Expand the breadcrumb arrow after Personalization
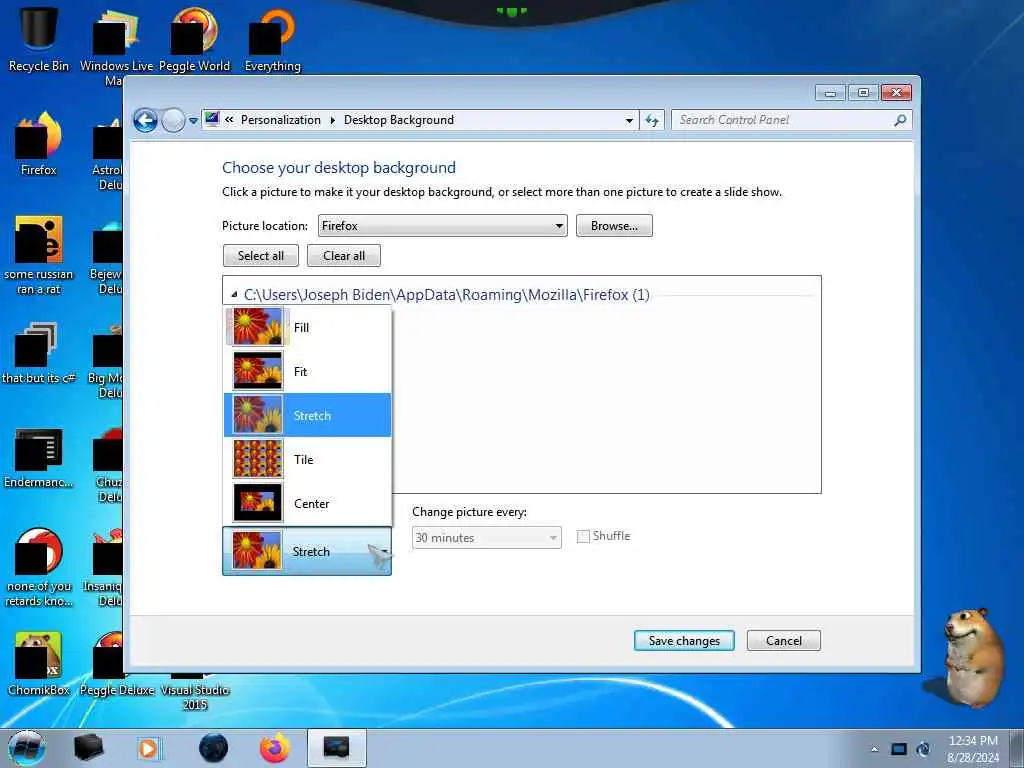This screenshot has height=768, width=1024. [x=332, y=120]
